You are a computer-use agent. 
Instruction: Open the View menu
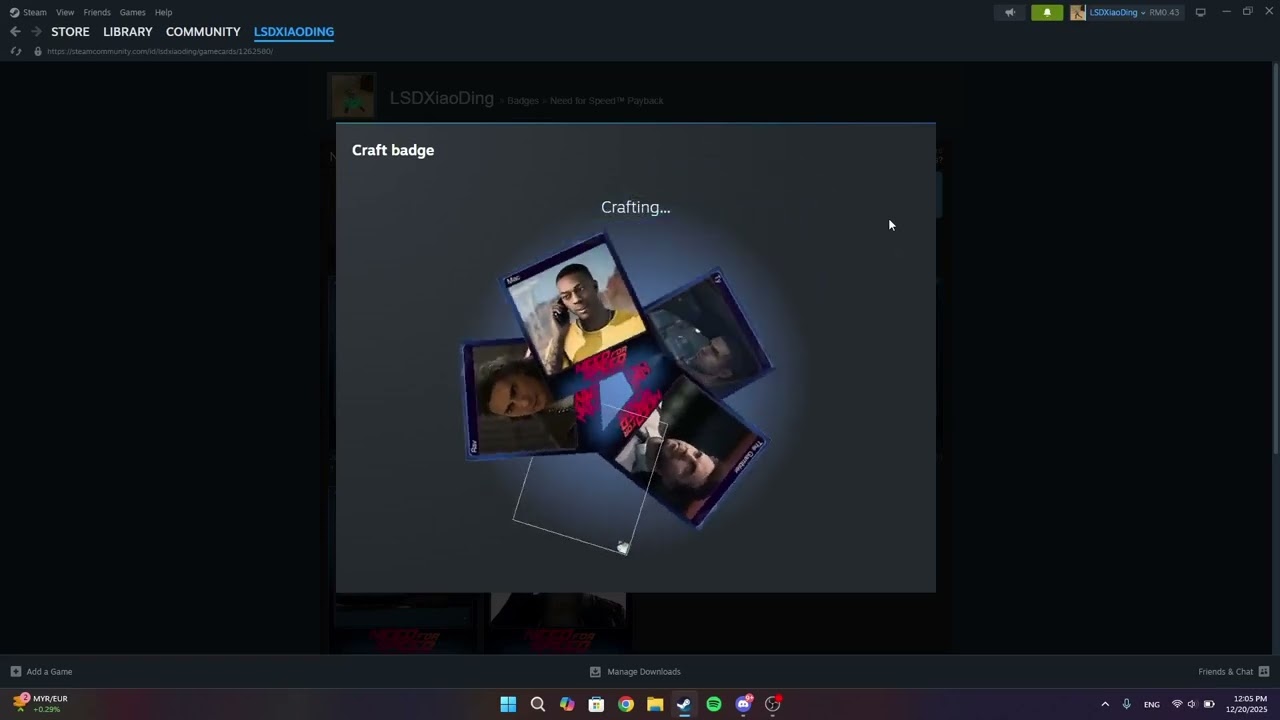65,12
